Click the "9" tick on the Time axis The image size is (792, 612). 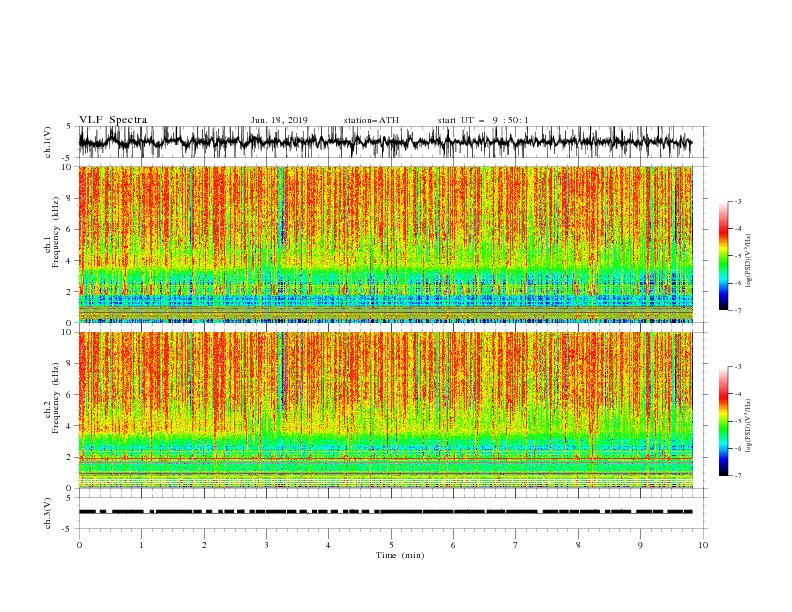pos(640,545)
